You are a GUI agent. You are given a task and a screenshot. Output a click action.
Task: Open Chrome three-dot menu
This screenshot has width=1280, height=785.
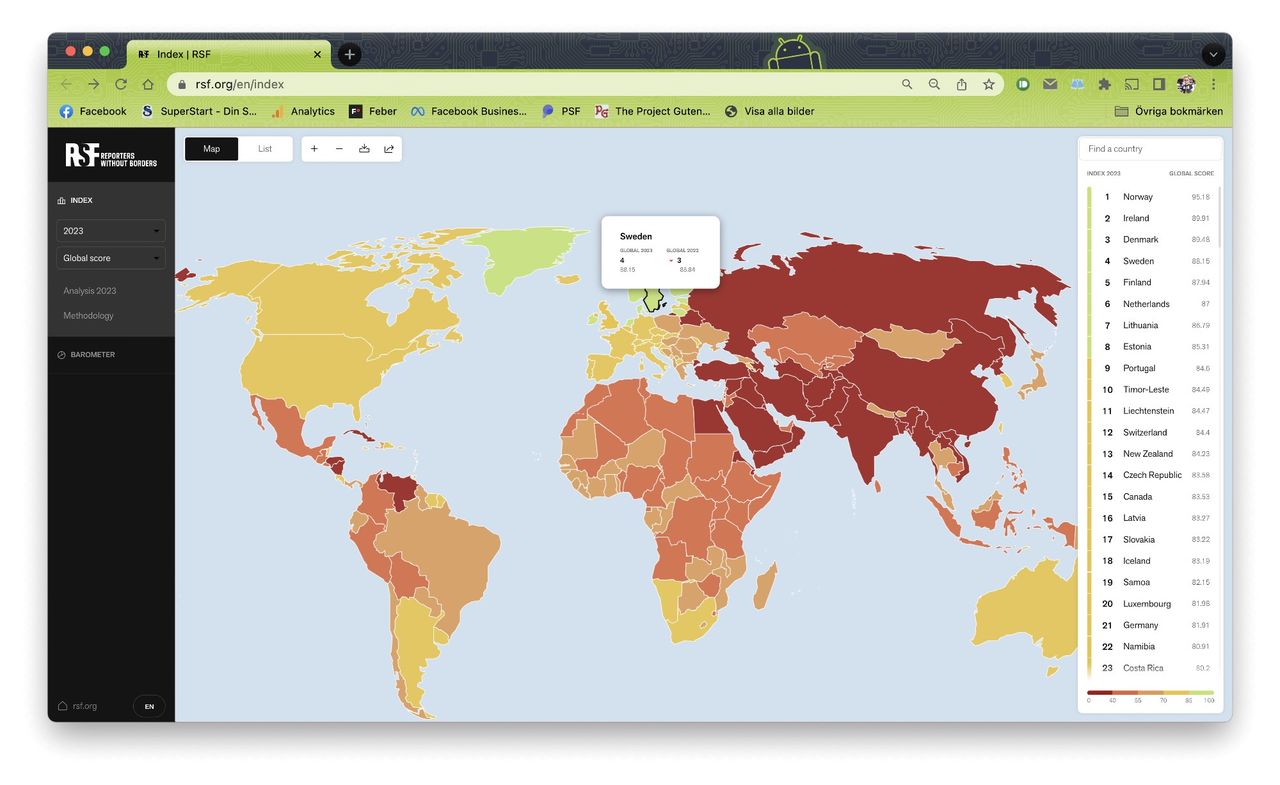pyautogui.click(x=1214, y=85)
